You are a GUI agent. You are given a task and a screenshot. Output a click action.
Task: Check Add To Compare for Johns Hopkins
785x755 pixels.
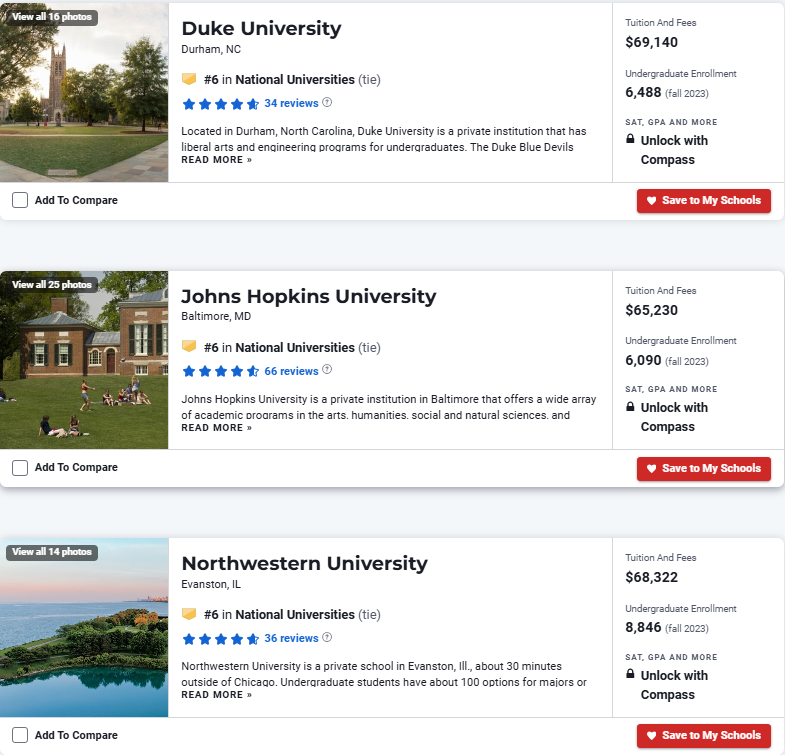20,467
